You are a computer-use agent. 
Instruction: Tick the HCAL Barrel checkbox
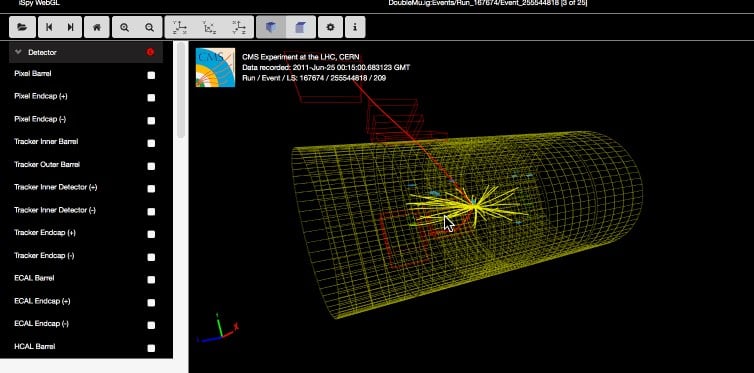151,348
